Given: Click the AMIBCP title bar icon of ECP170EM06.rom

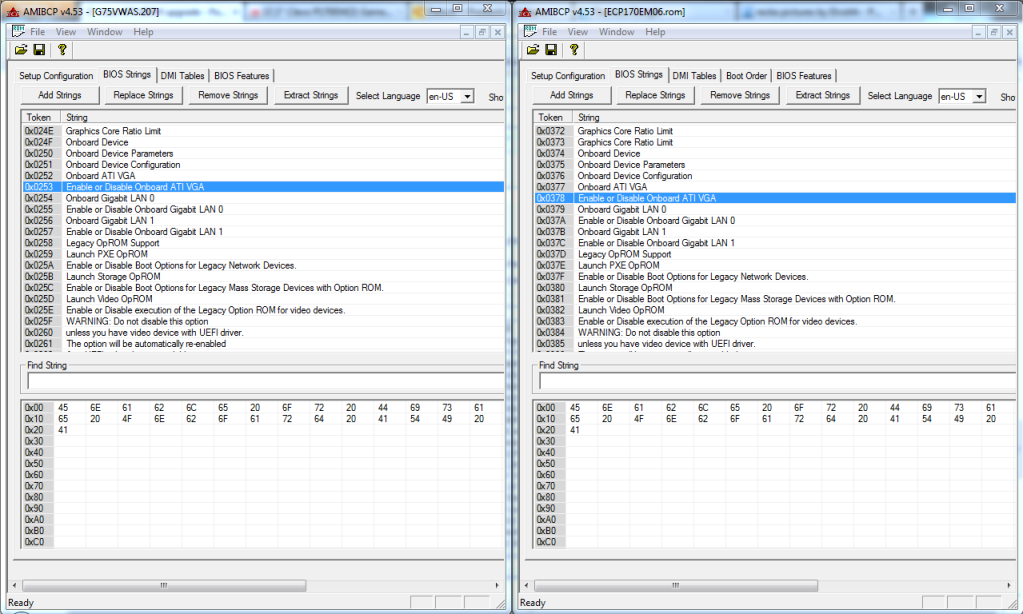Looking at the screenshot, I should [525, 12].
